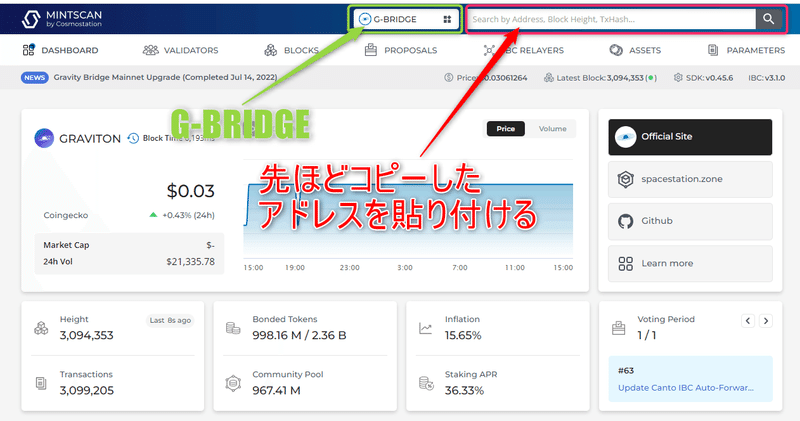Click the chain grid icon beside G-BRIDGE
800x421 pixels.
tap(447, 19)
